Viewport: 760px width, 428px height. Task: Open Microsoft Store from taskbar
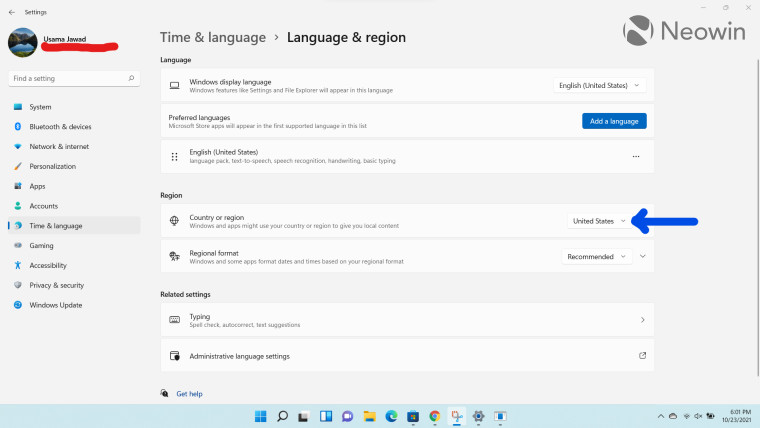click(x=413, y=416)
